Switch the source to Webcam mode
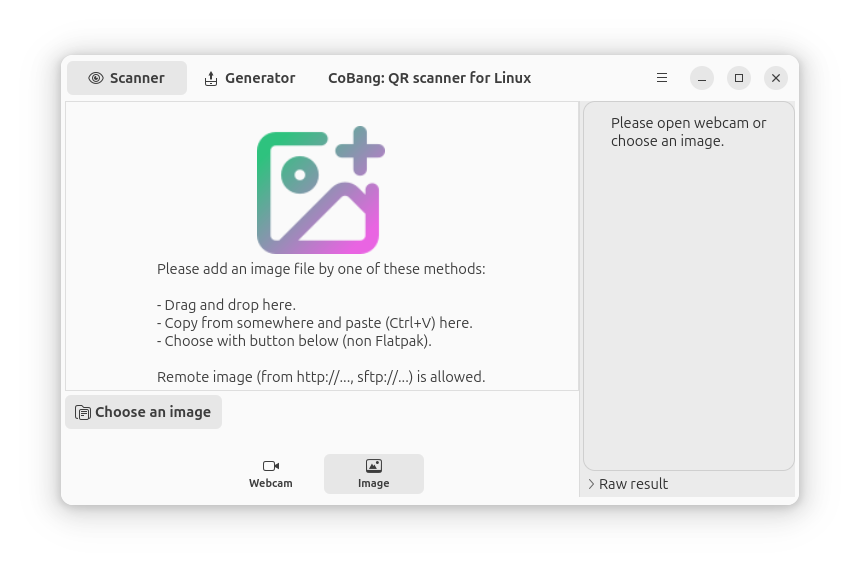The image size is (860, 572). [x=271, y=474]
